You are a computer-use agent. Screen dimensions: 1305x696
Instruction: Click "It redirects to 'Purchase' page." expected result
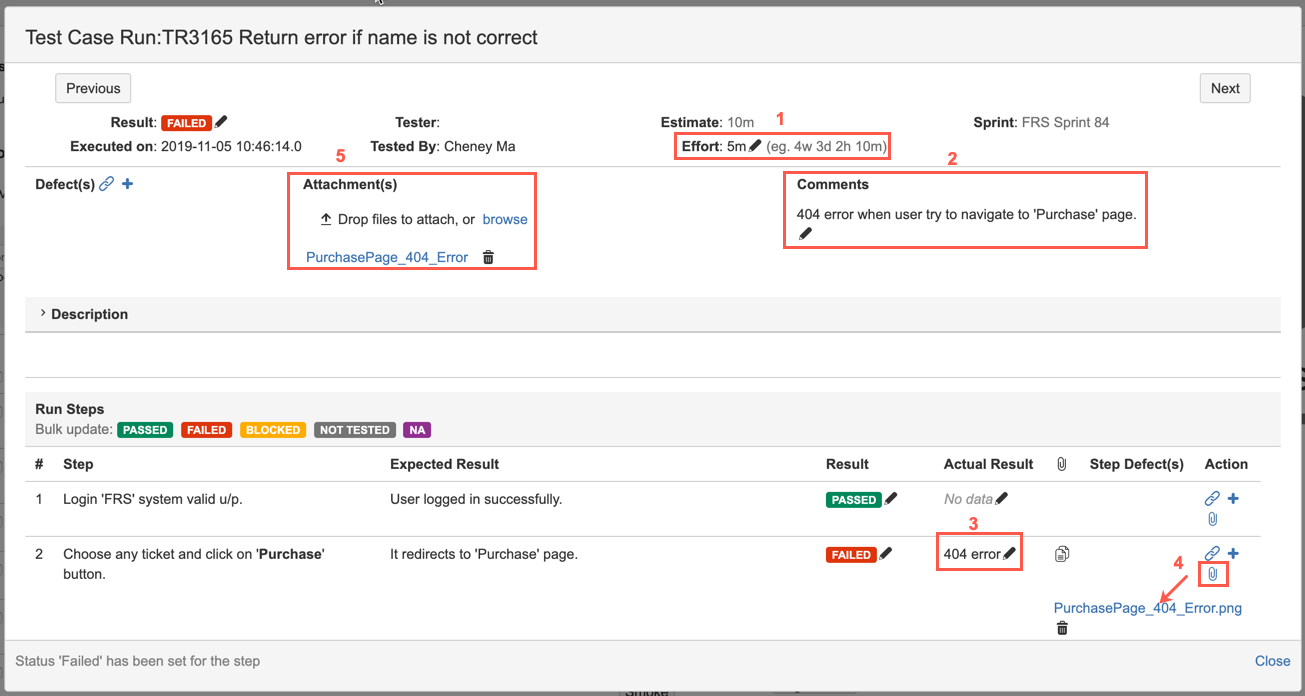coord(484,554)
